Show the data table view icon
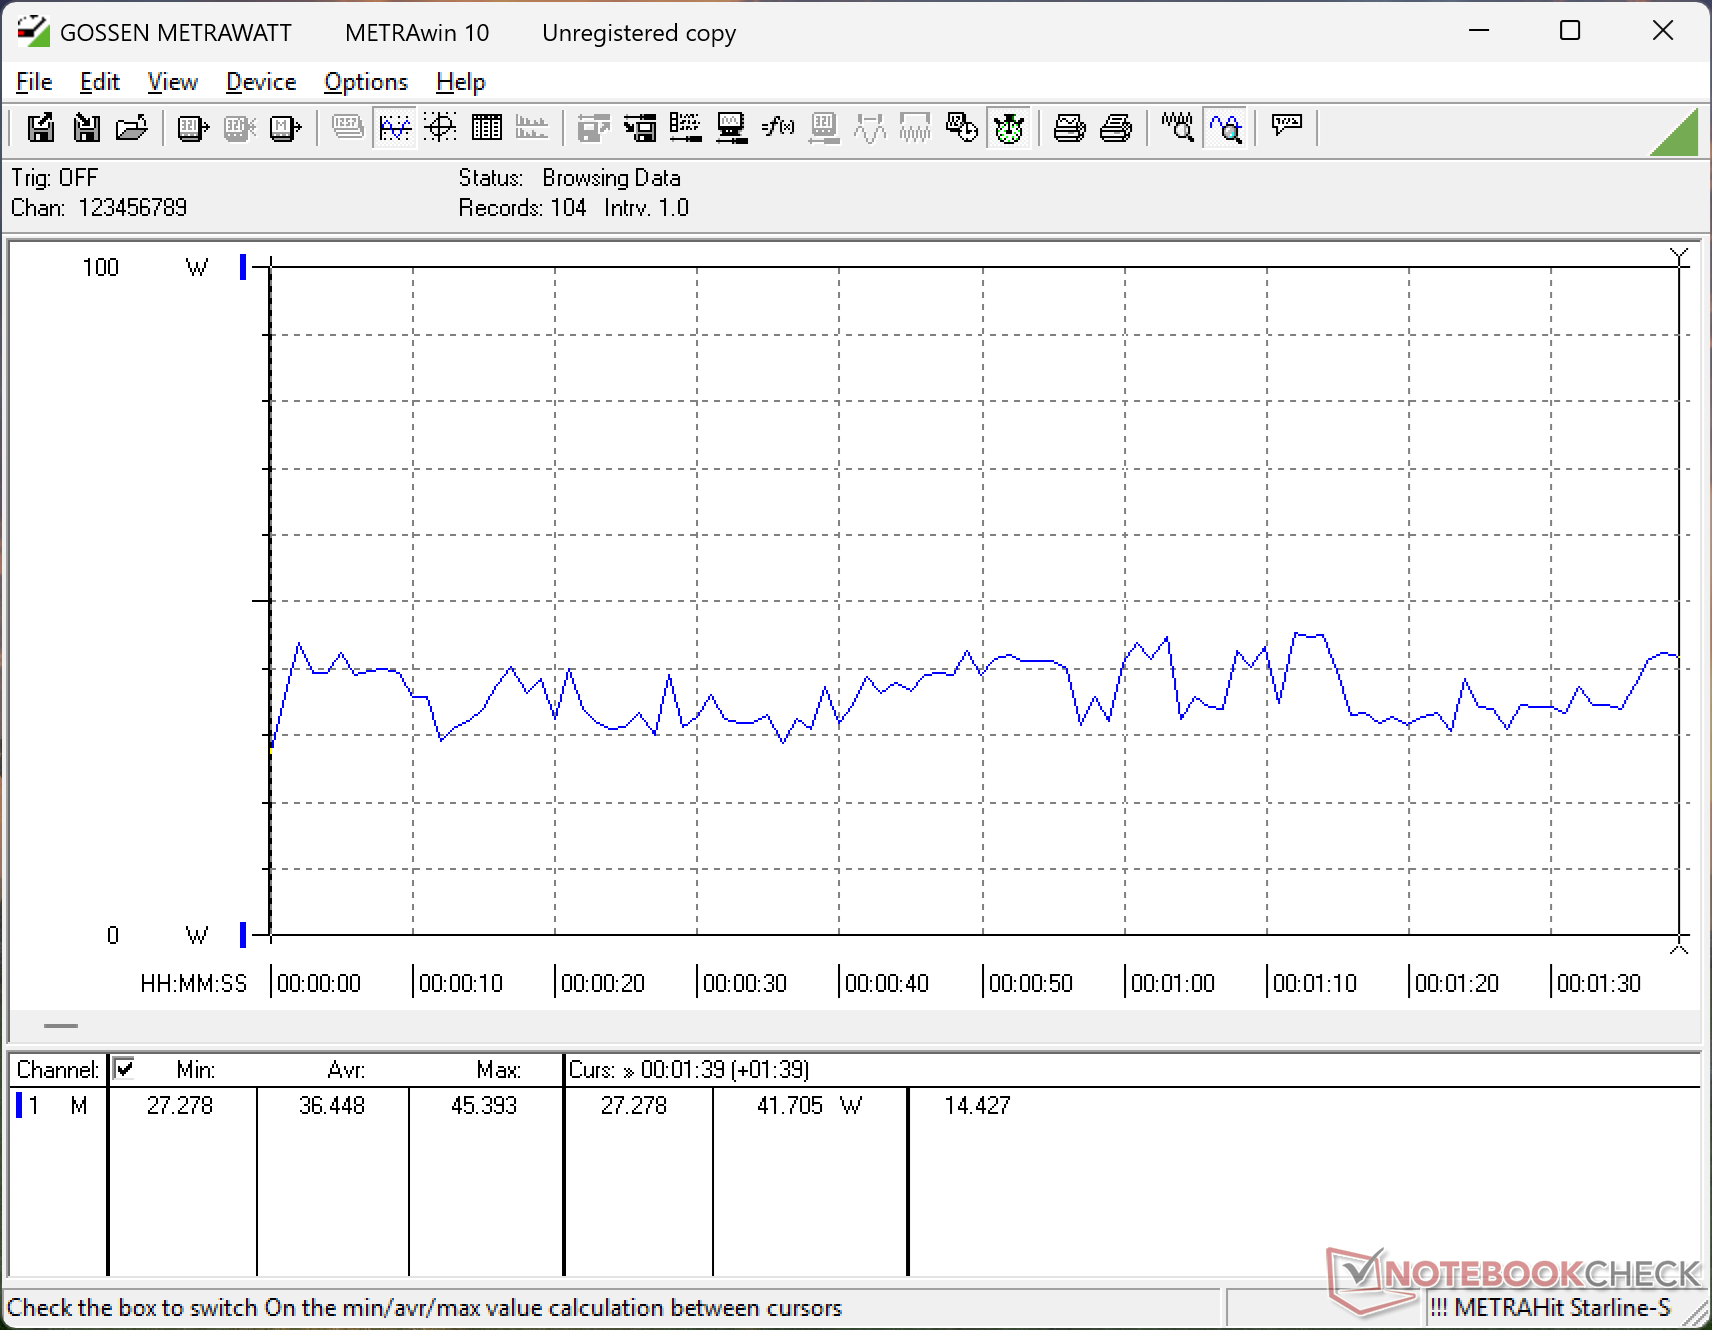This screenshot has height=1330, width=1712. click(487, 128)
